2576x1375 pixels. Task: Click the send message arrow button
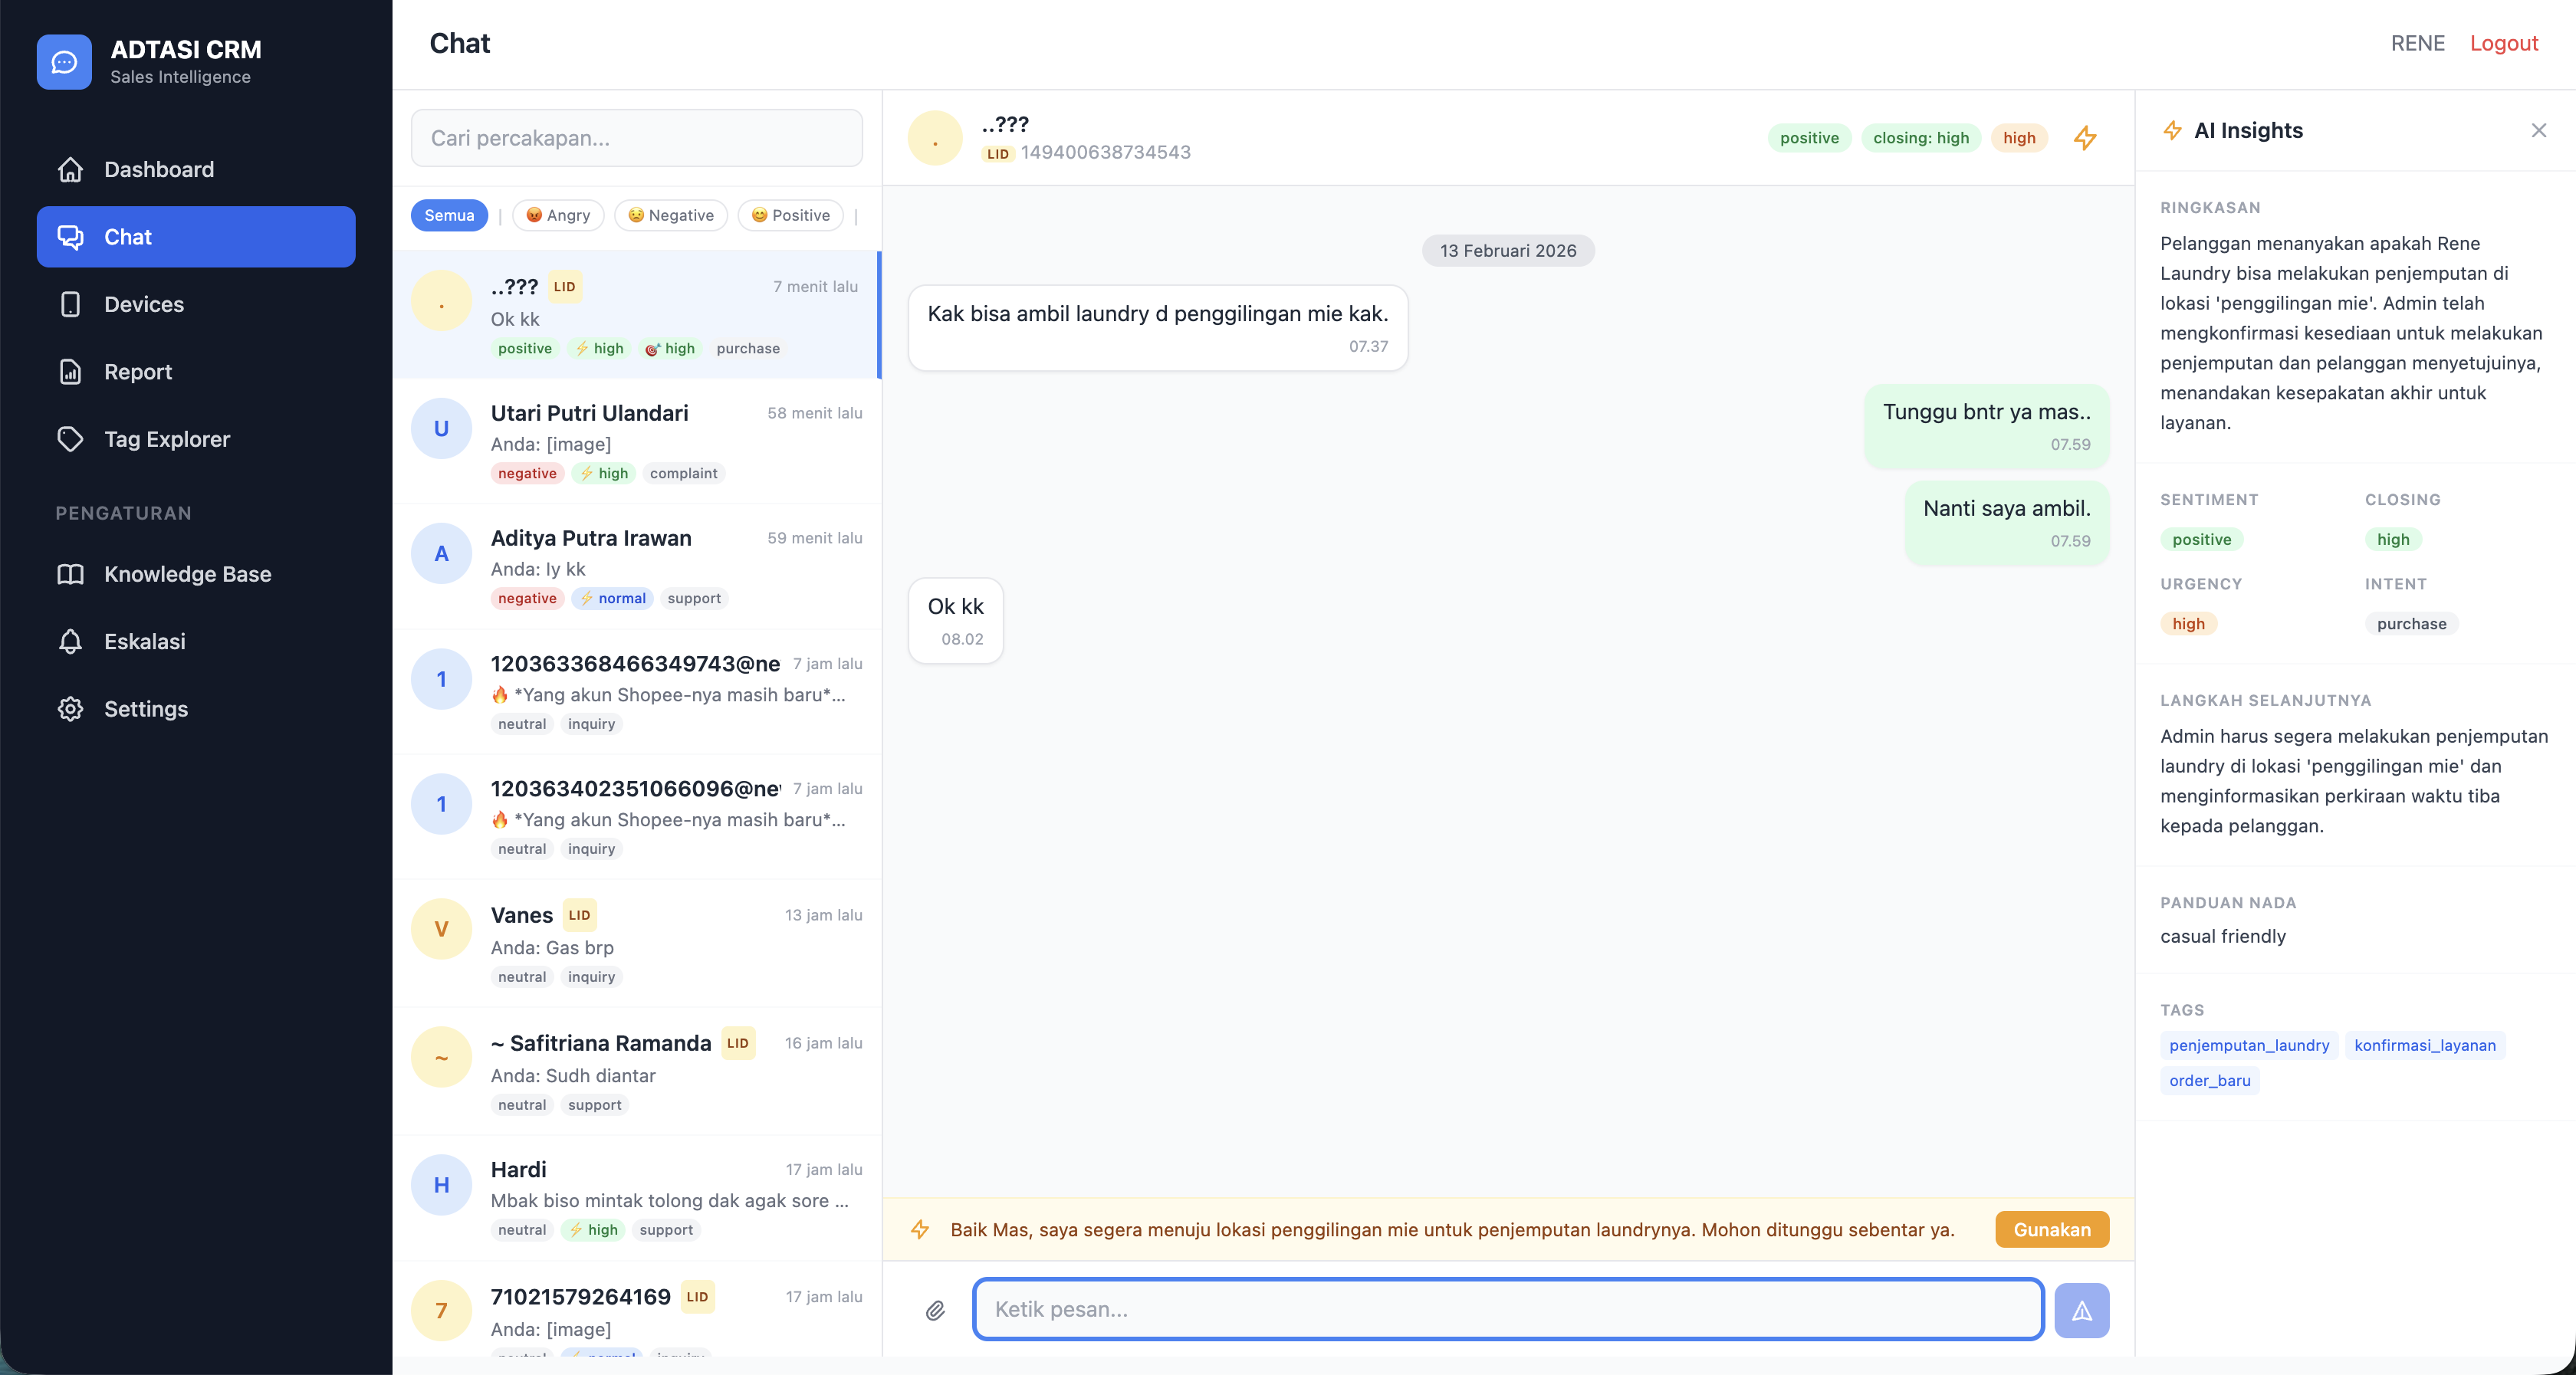tap(2081, 1310)
